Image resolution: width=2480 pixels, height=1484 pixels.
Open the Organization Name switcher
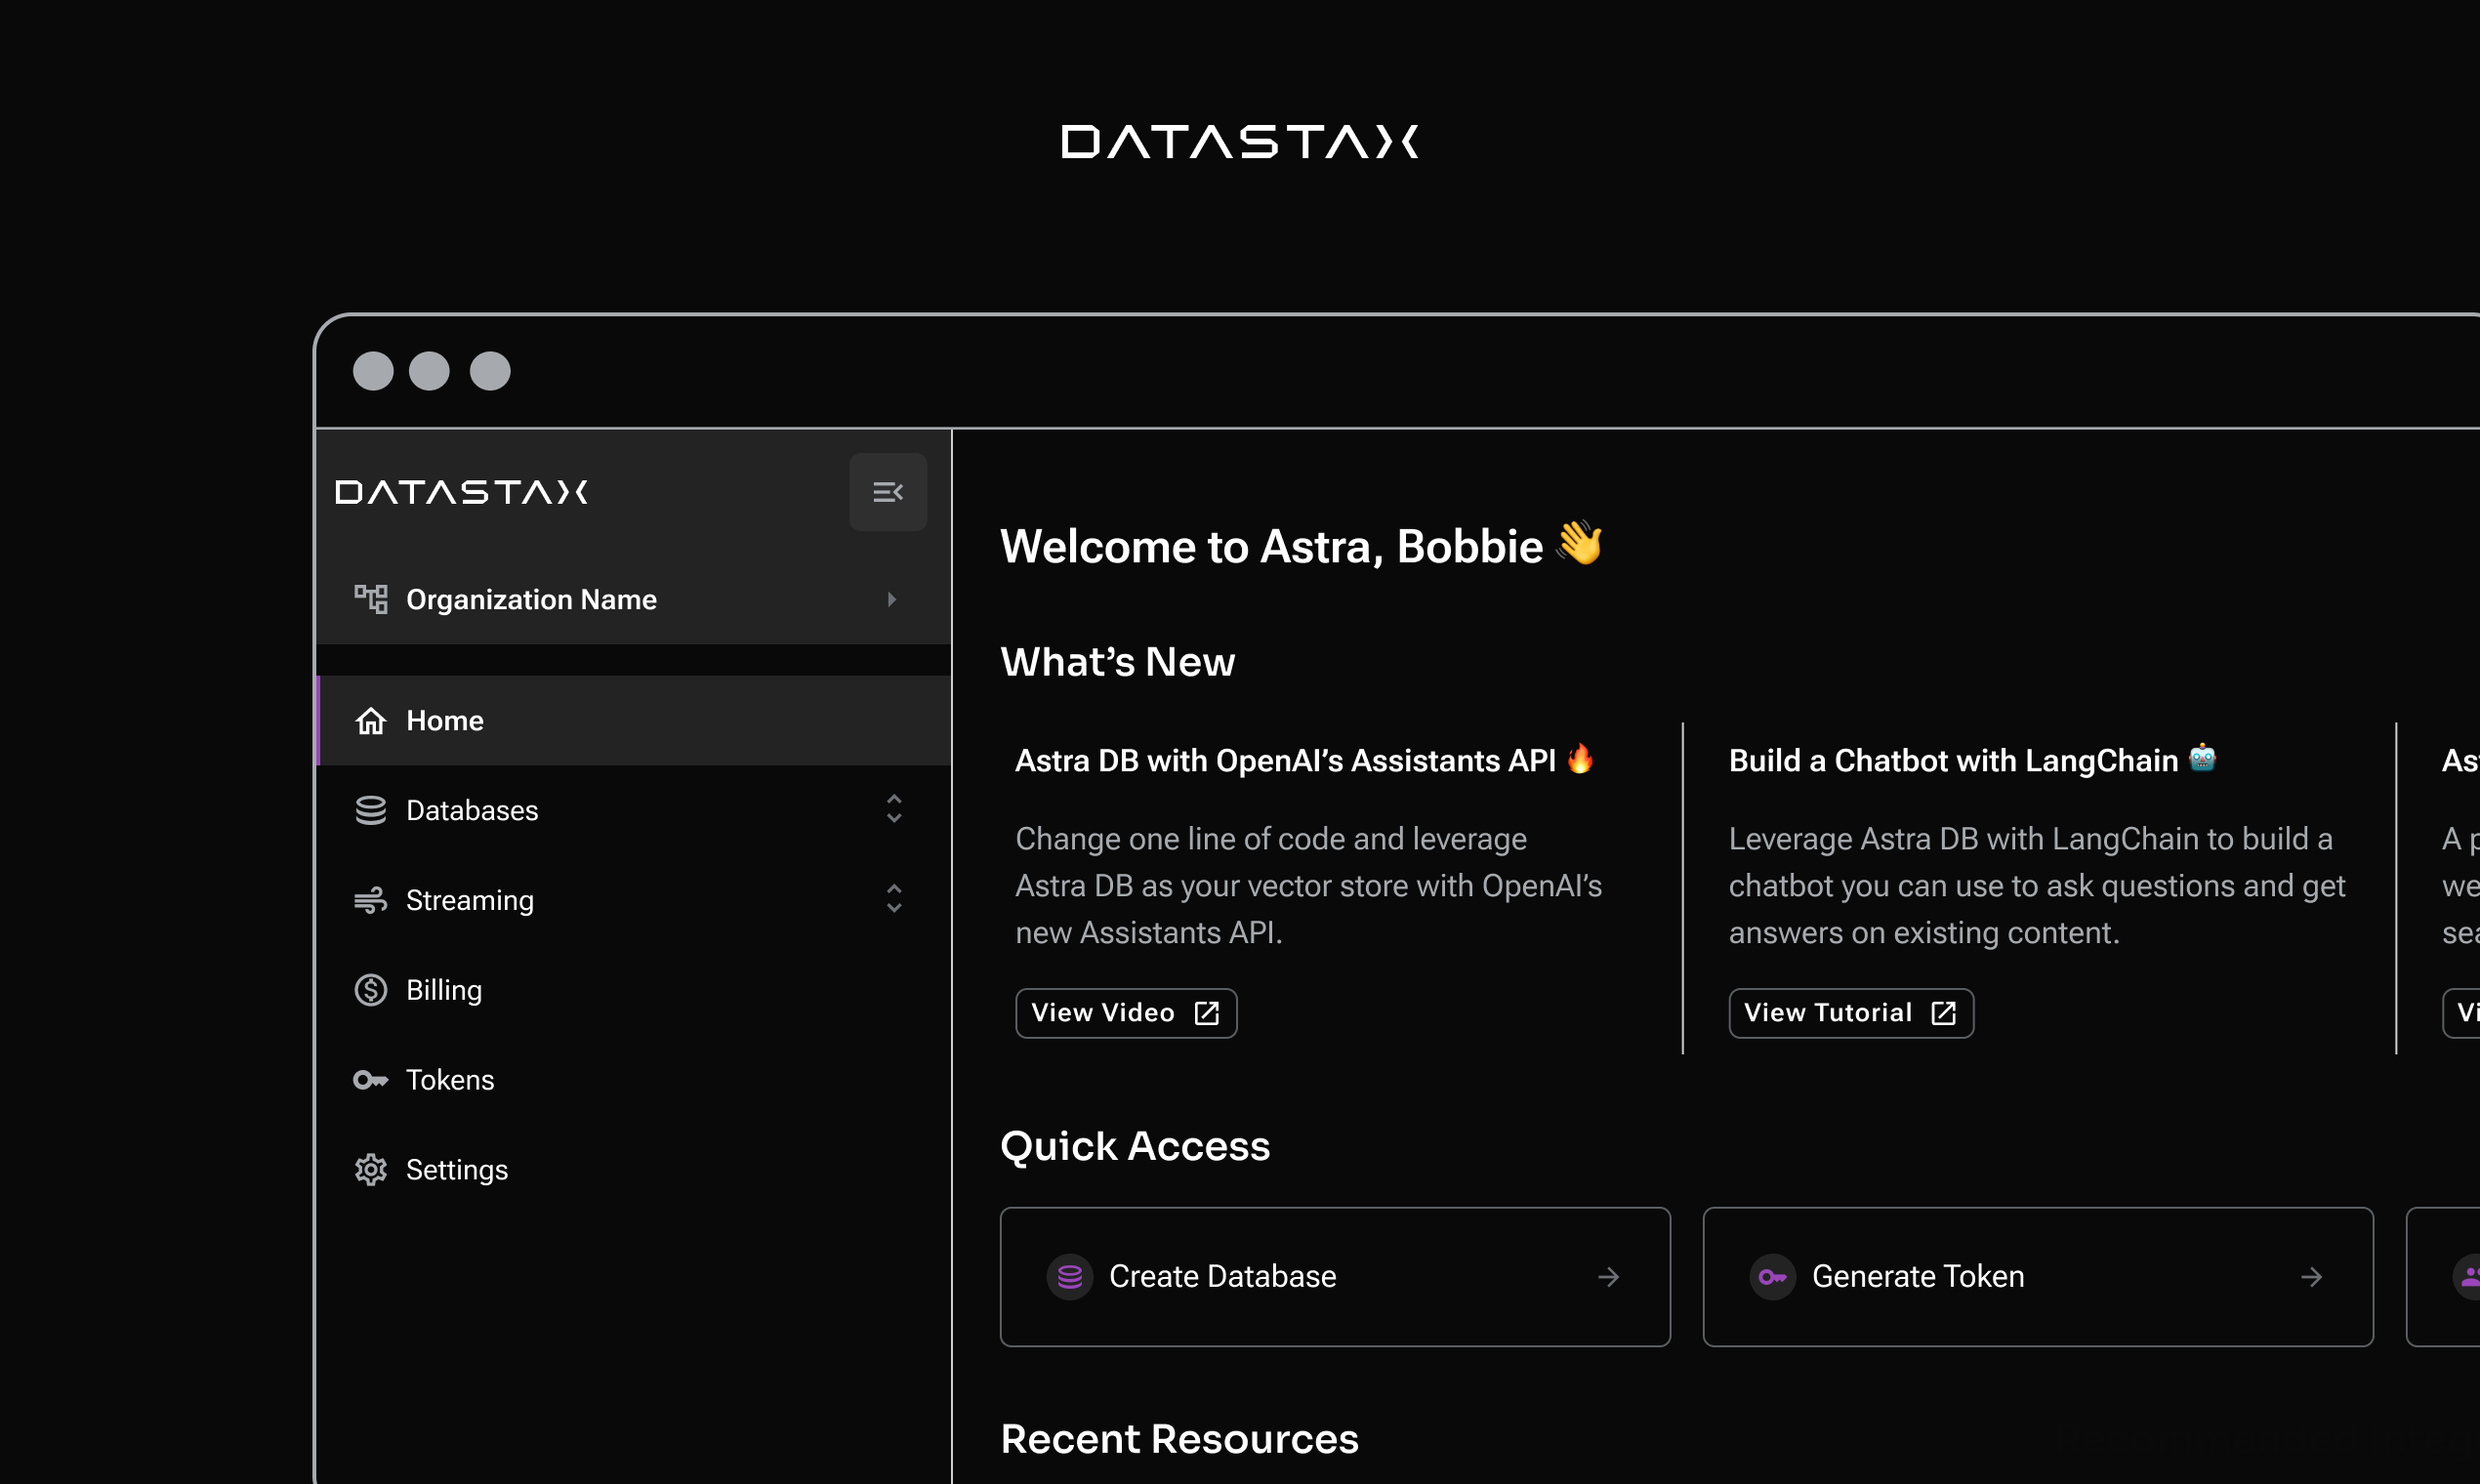click(x=633, y=599)
